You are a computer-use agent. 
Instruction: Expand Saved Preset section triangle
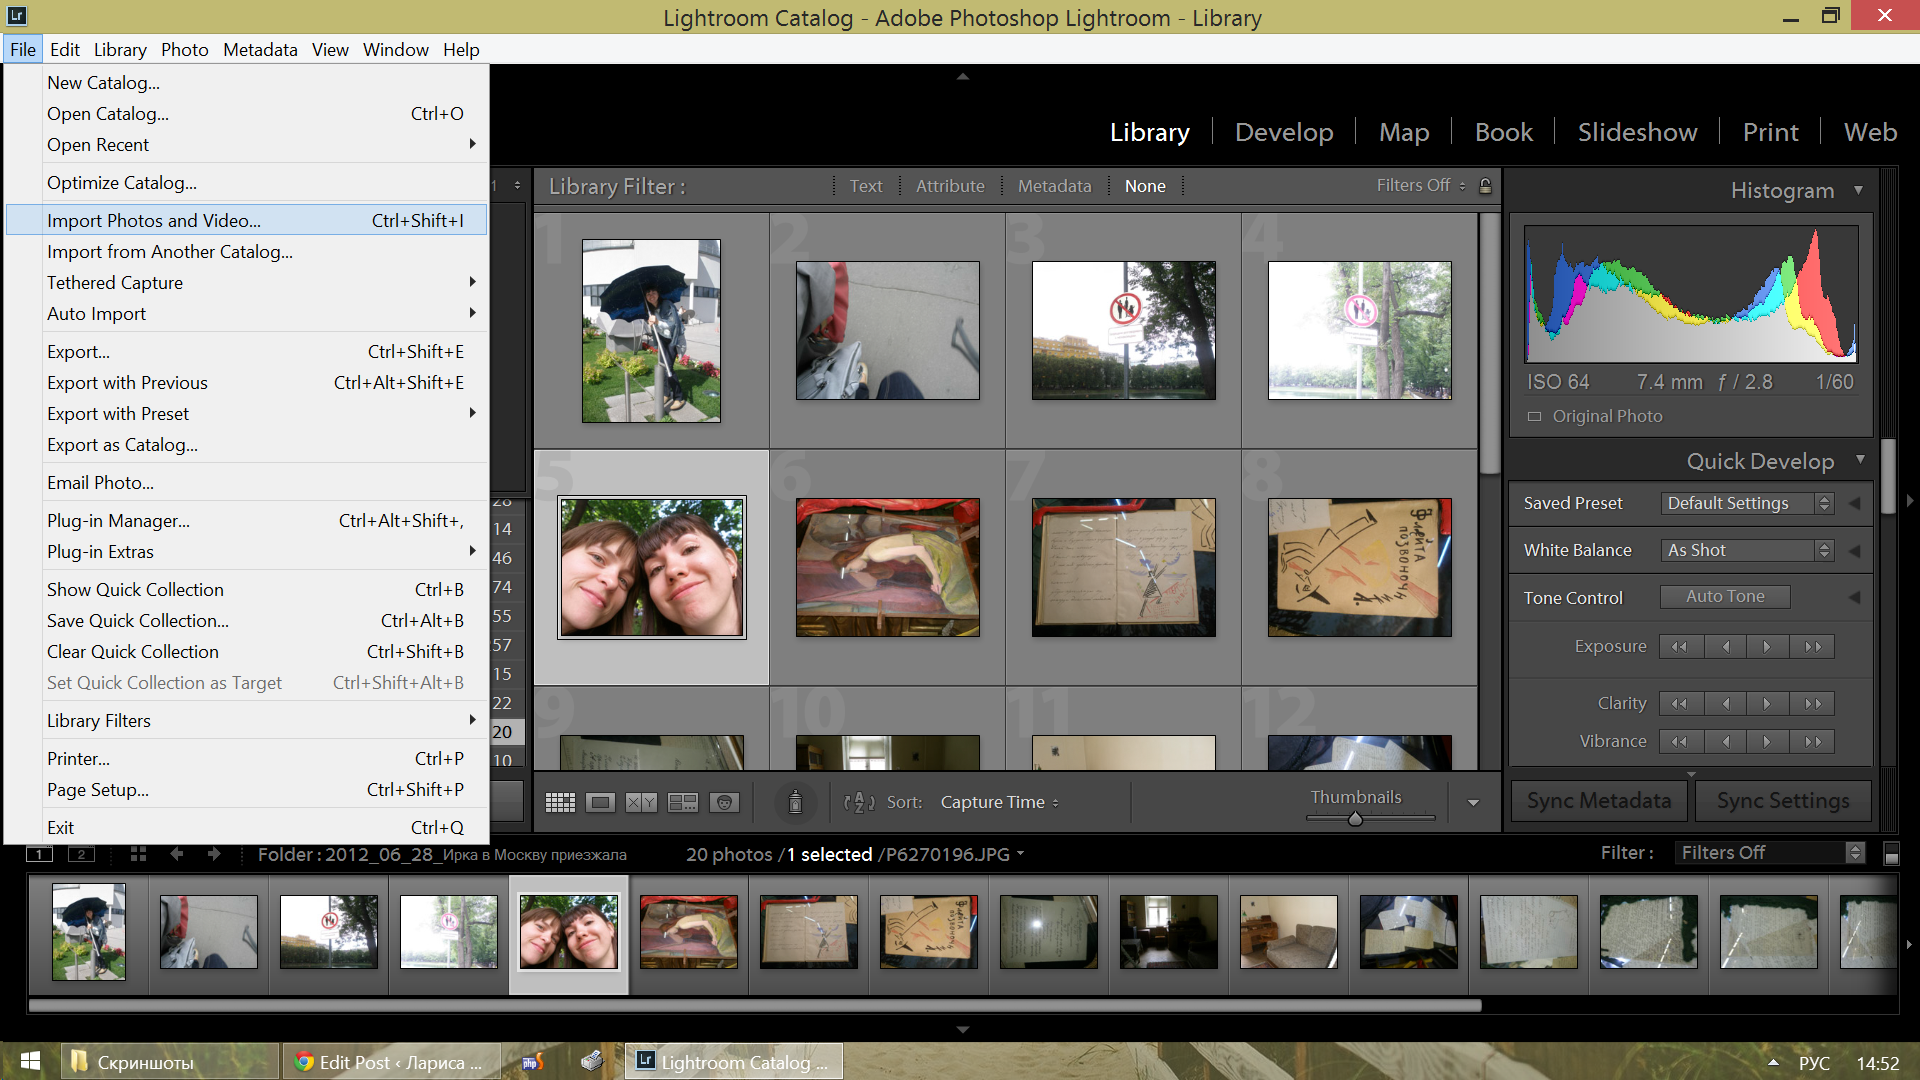pyautogui.click(x=1855, y=504)
